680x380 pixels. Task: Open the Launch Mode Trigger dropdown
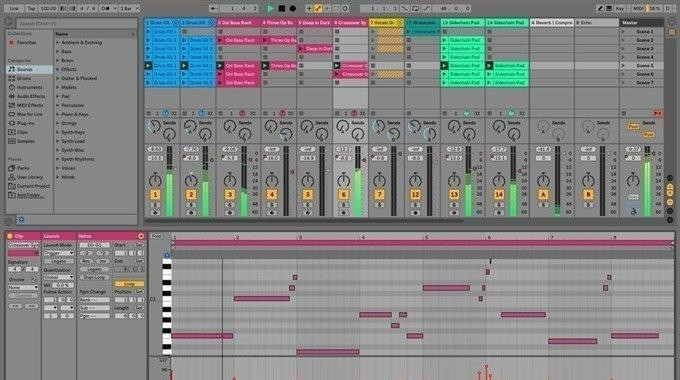[59, 253]
